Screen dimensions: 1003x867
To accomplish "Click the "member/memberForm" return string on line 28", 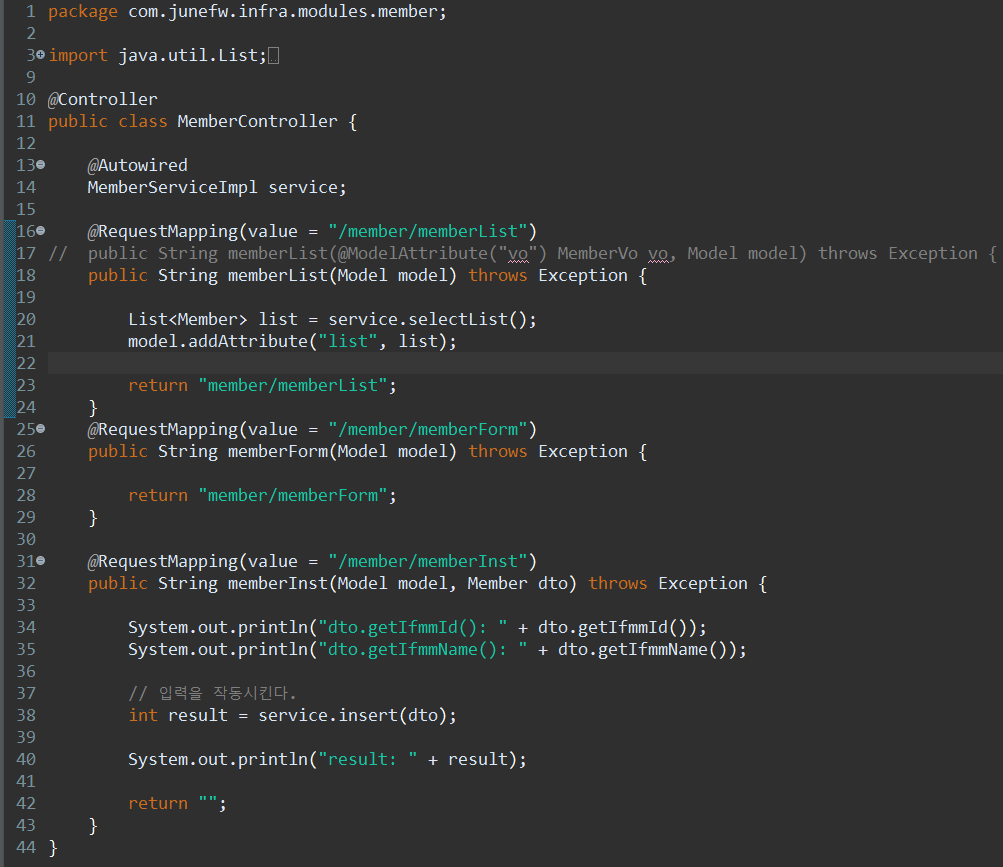I will coord(293,495).
